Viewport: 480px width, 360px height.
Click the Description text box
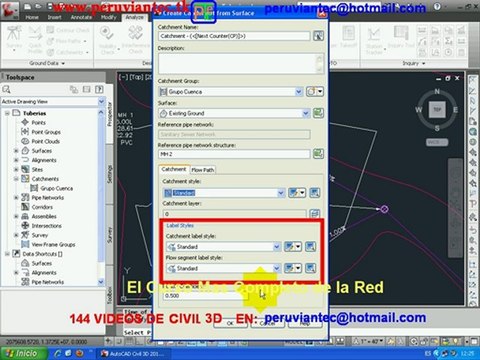point(241,63)
